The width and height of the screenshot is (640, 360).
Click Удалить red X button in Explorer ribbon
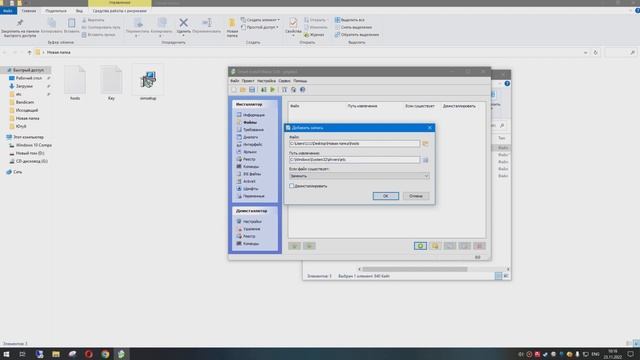[184, 27]
